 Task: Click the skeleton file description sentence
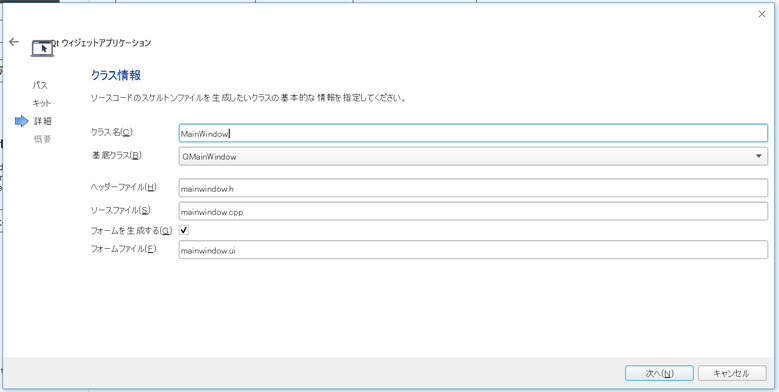[x=248, y=98]
